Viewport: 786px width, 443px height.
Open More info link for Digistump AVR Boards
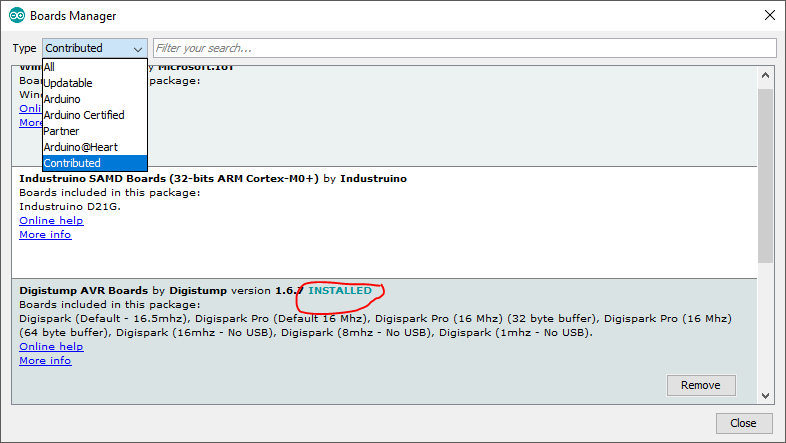45,360
